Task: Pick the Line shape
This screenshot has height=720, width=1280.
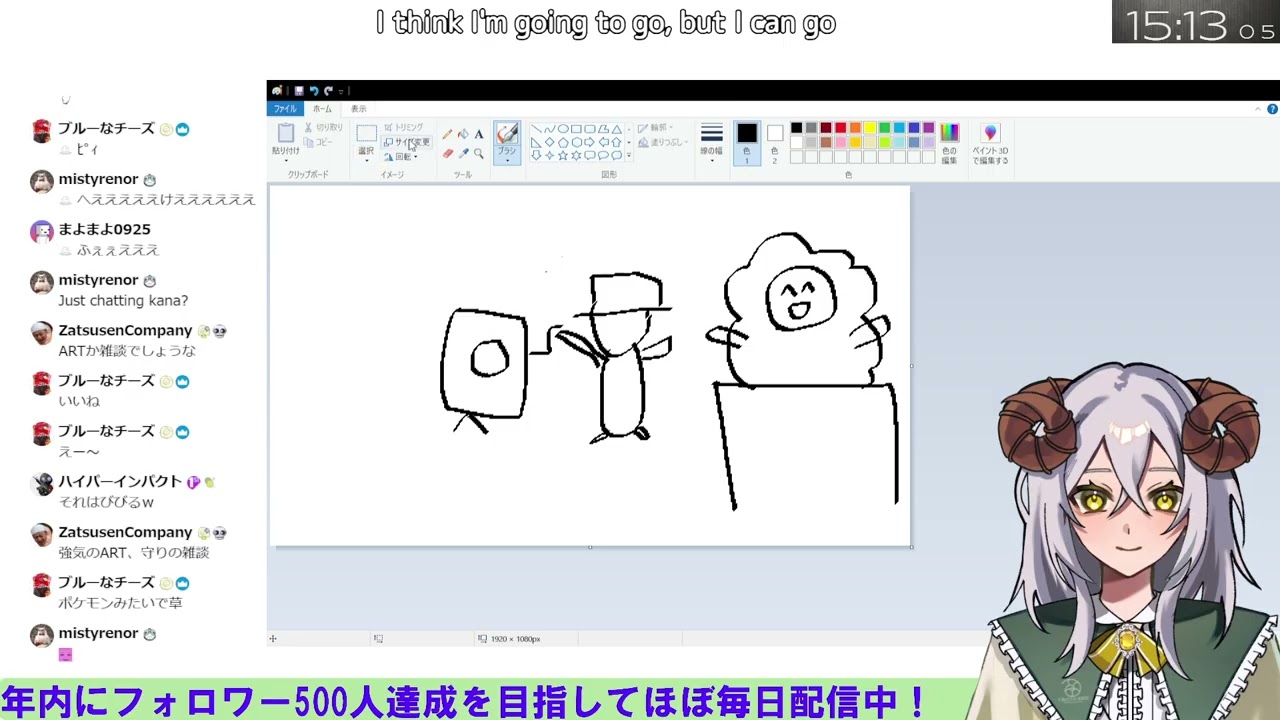Action: tap(536, 129)
